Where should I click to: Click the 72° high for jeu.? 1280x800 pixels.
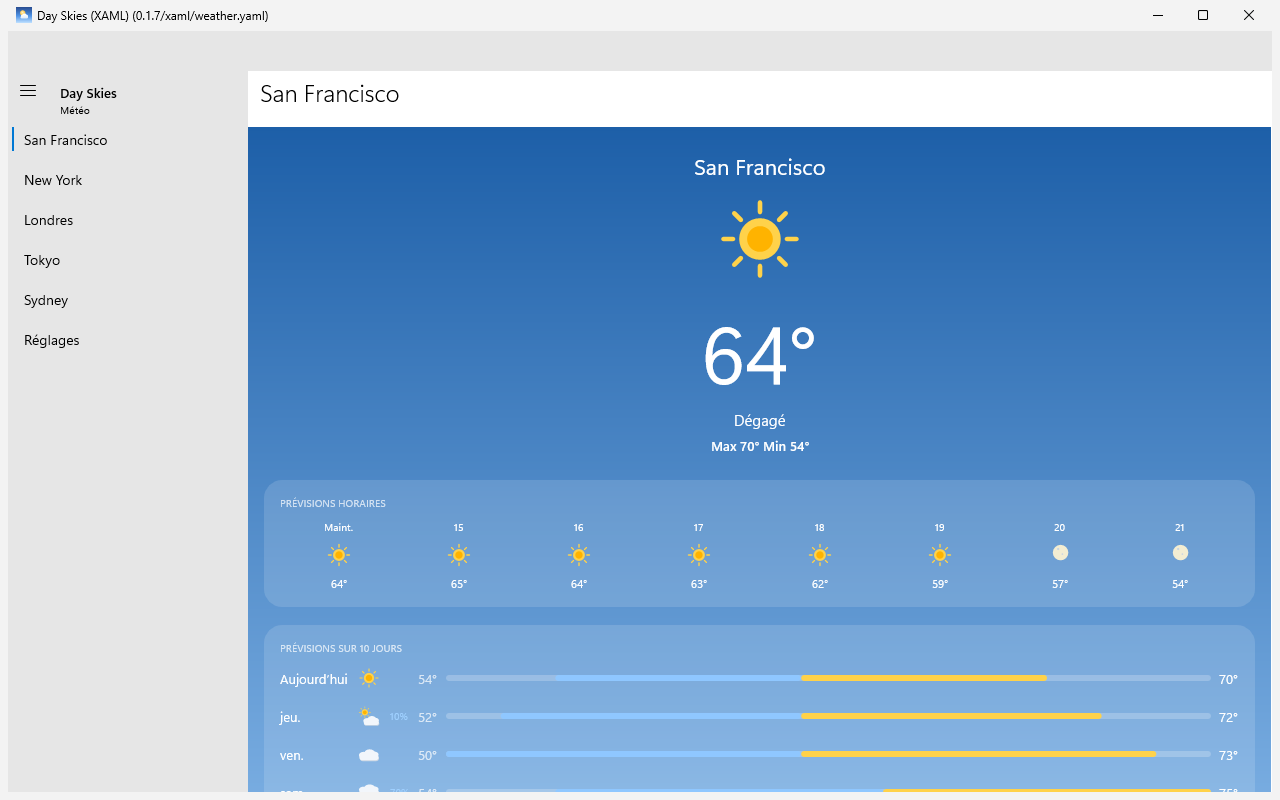point(1228,717)
